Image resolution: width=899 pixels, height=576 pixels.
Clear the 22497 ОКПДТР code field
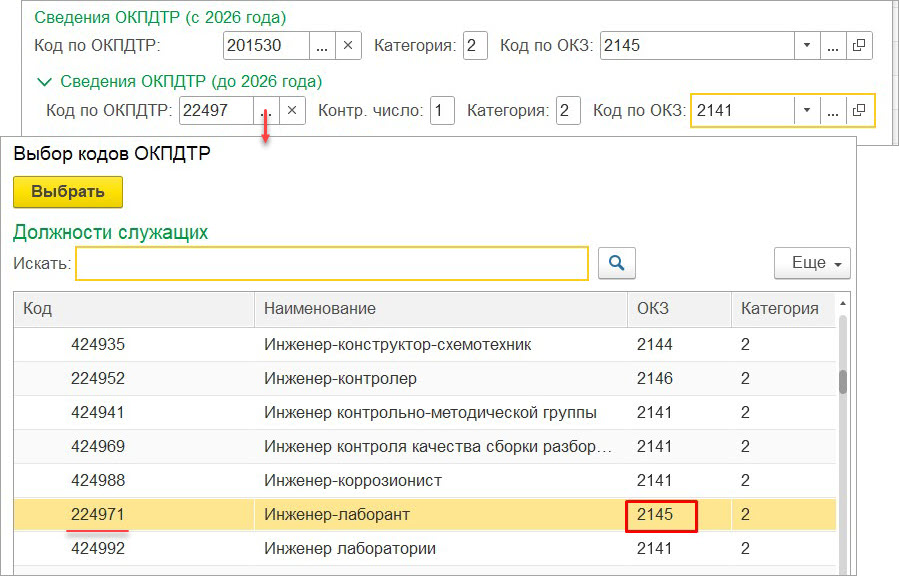coord(290,111)
